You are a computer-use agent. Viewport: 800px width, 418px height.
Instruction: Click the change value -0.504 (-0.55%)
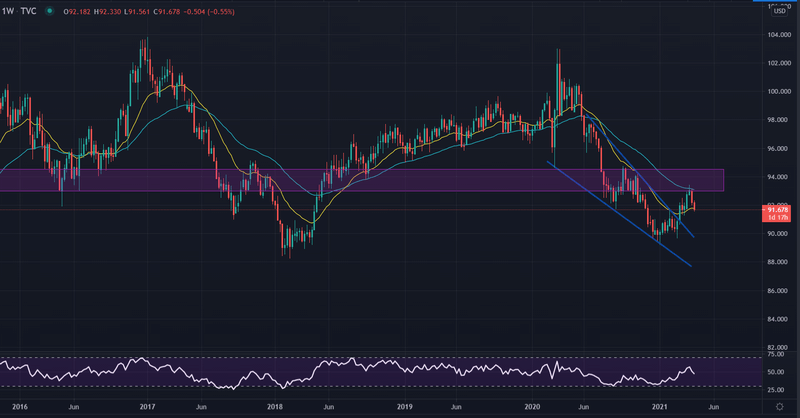click(209, 11)
